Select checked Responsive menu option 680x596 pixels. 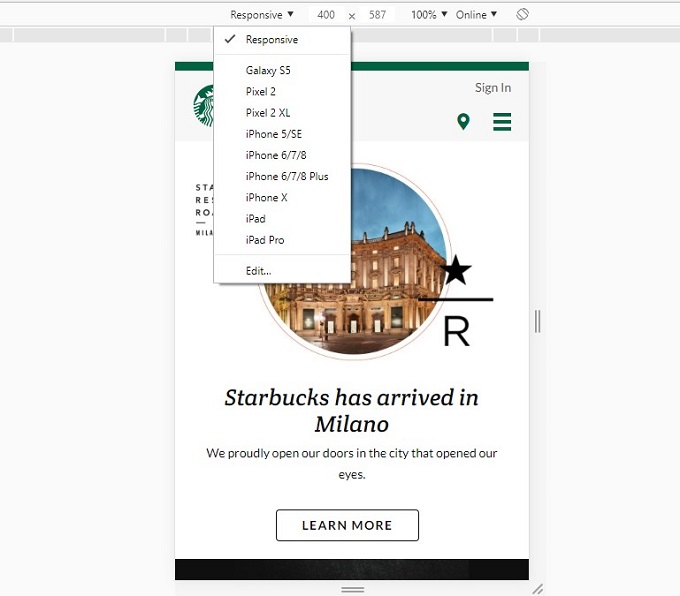click(x=282, y=39)
